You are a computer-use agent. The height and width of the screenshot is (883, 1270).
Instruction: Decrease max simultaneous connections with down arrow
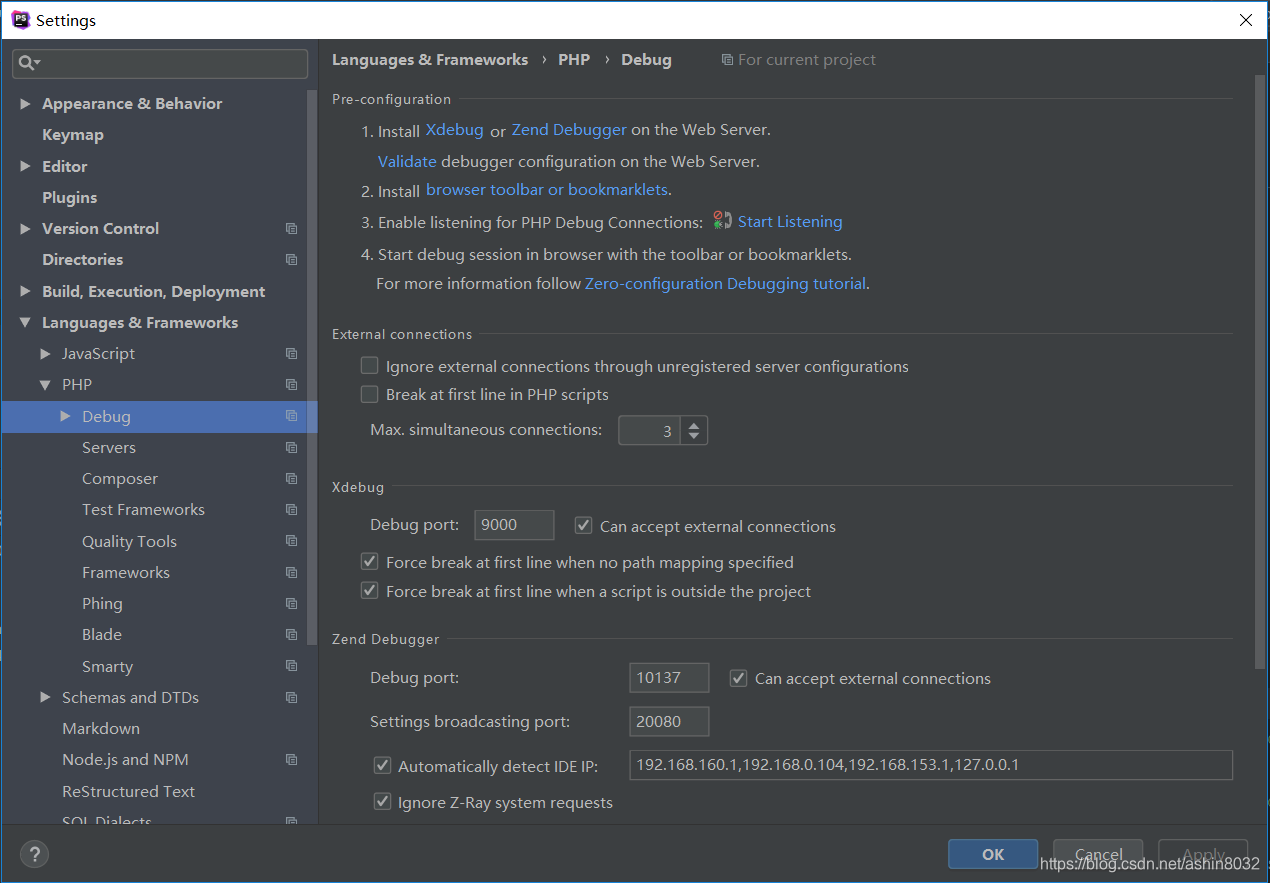tap(694, 437)
